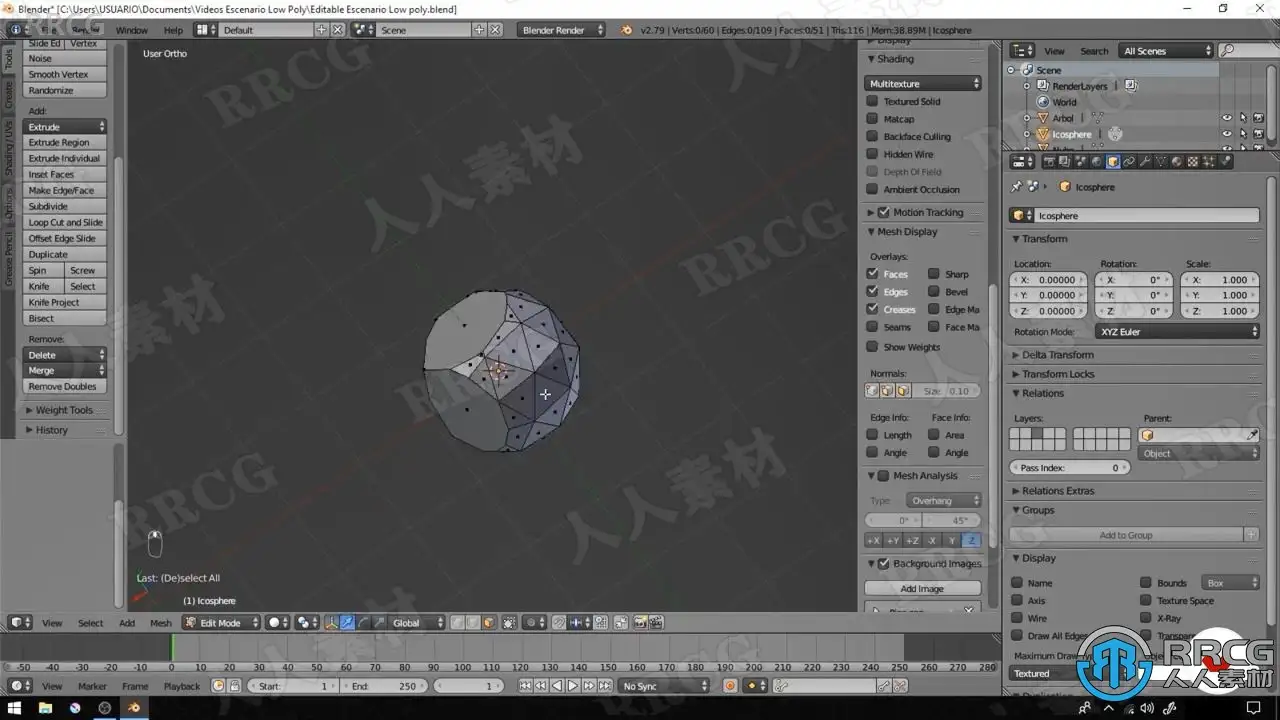Image resolution: width=1280 pixels, height=720 pixels.
Task: Click the End frame 250 field
Action: (x=383, y=686)
